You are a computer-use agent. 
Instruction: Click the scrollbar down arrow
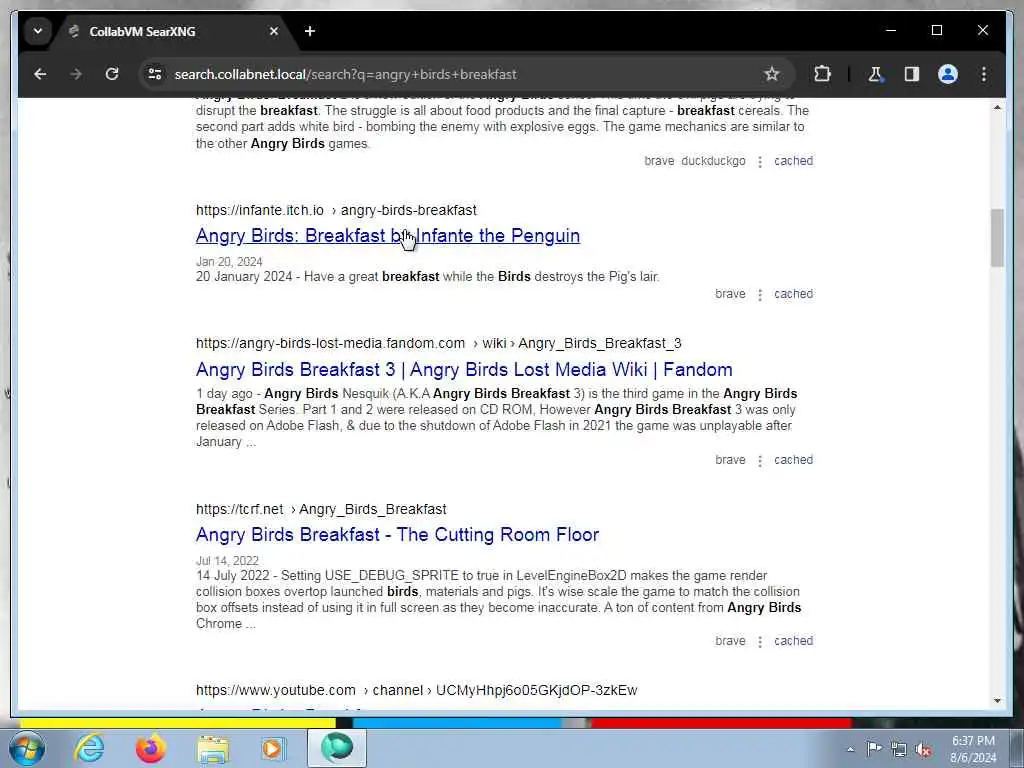(997, 701)
